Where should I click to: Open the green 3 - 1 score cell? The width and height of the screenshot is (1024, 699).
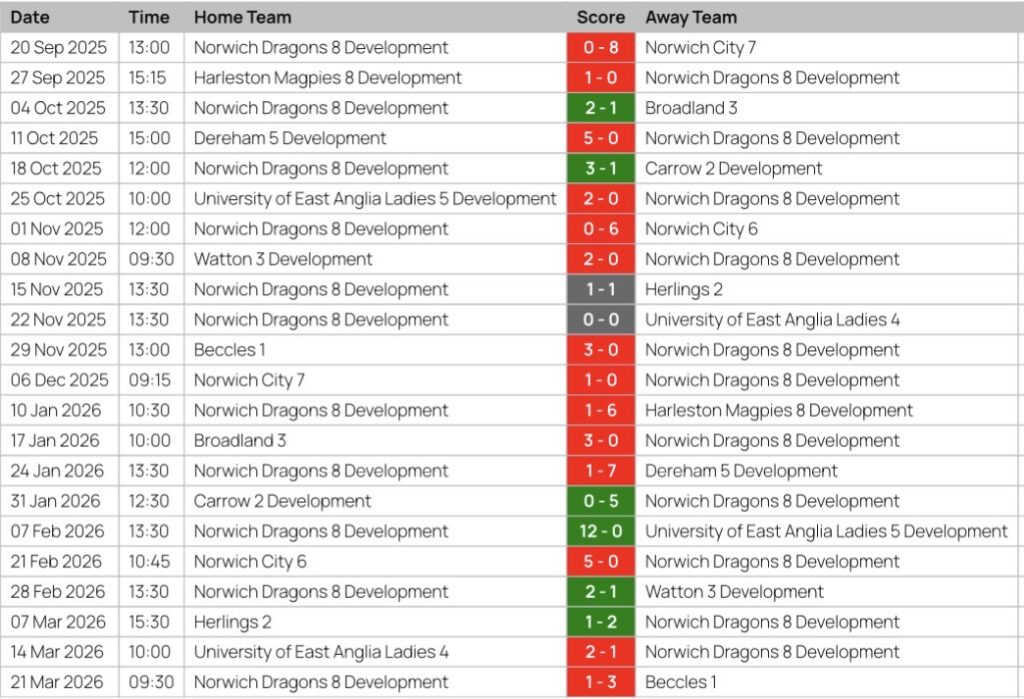600,169
